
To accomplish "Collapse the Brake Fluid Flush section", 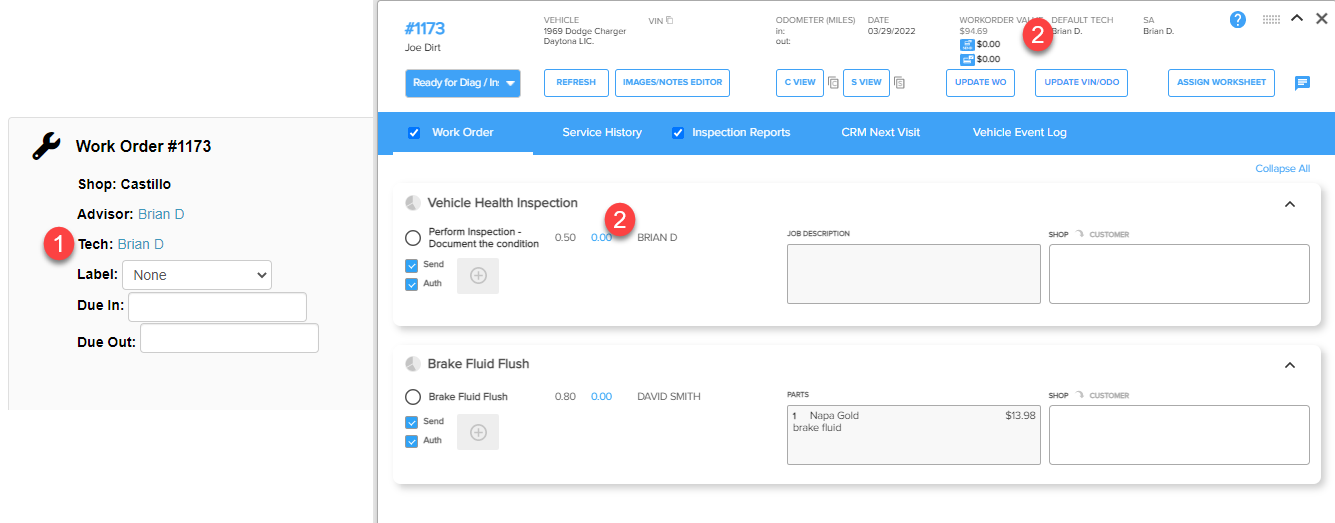I will pyautogui.click(x=1290, y=365).
